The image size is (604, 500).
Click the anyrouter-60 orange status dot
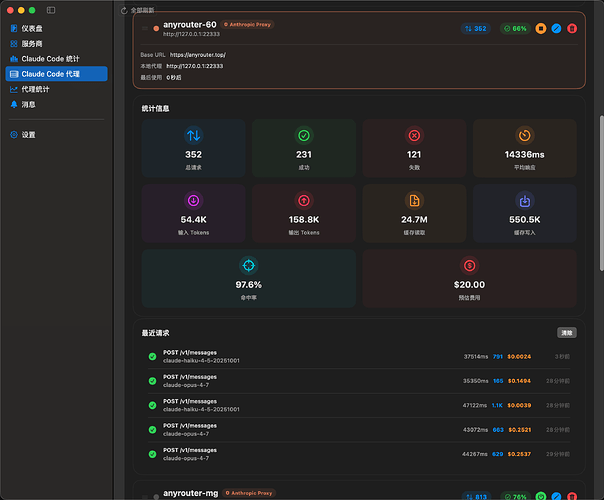[x=156, y=29]
